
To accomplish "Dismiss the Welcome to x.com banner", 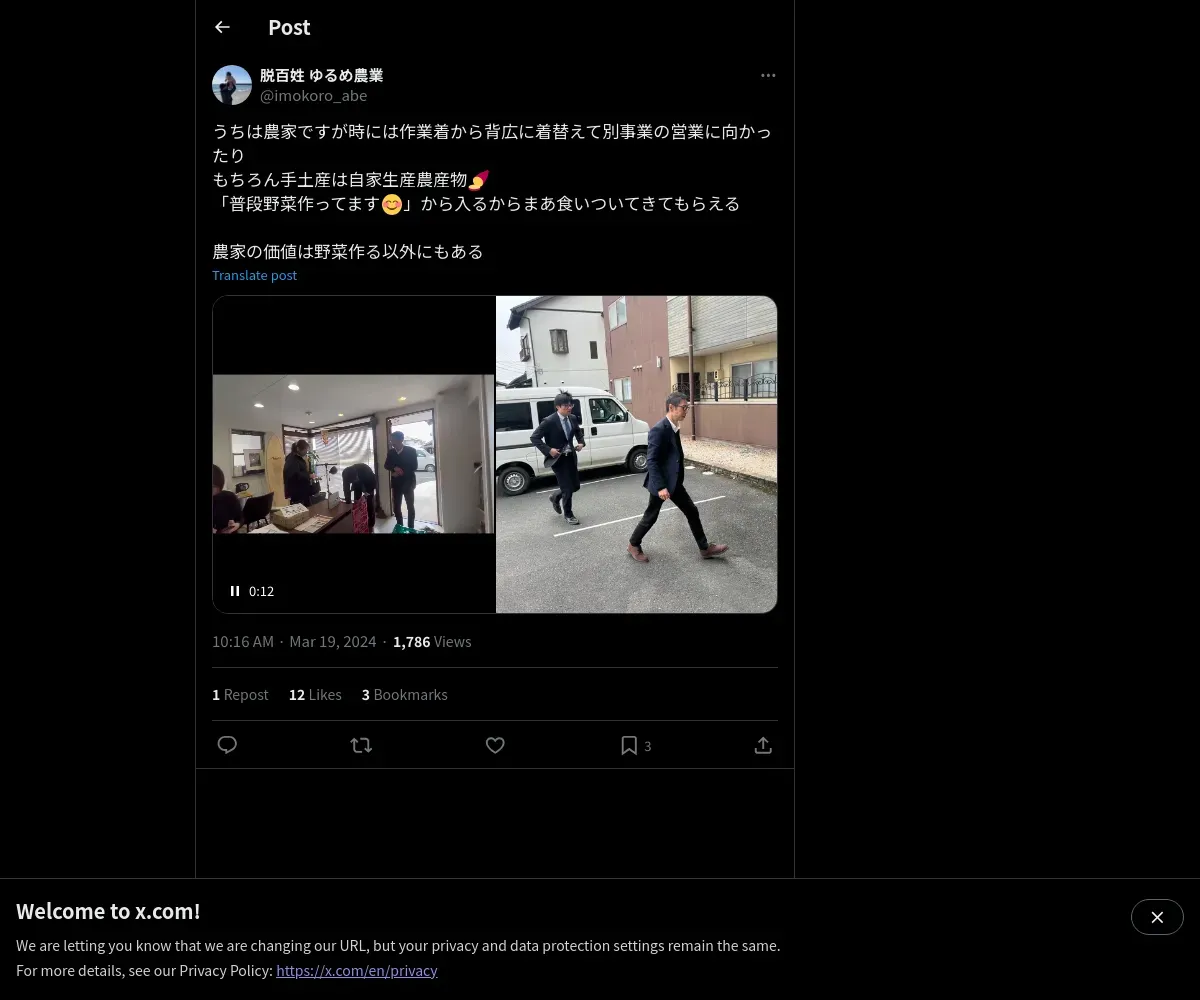I will tap(1157, 917).
